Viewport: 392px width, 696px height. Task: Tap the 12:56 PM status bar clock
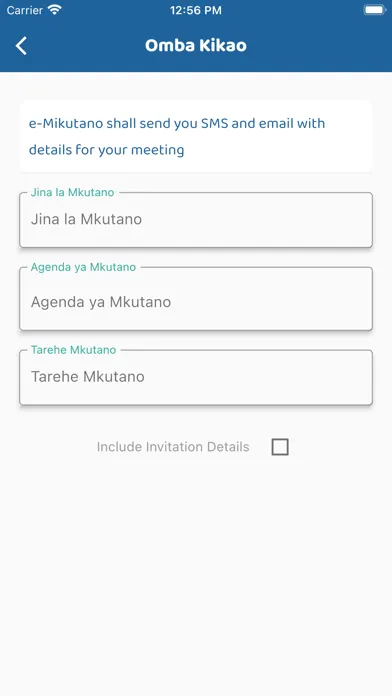(x=196, y=10)
